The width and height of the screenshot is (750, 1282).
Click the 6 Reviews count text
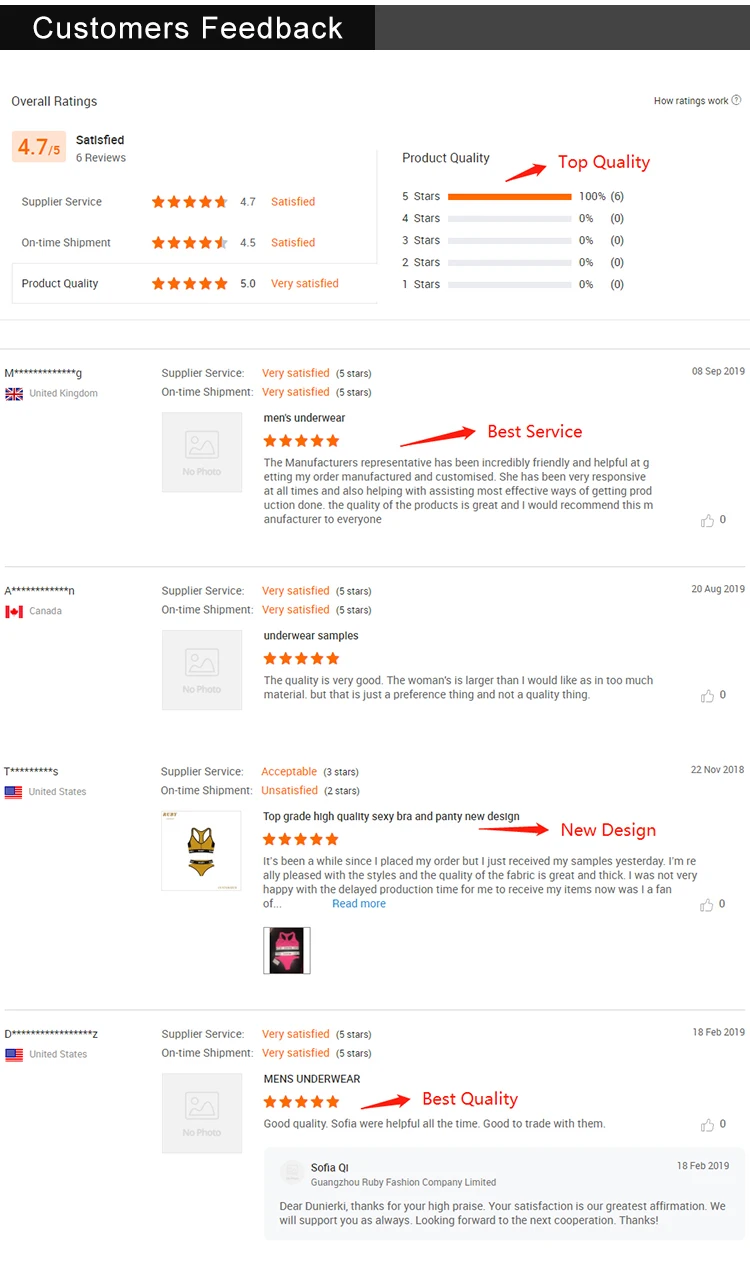coord(101,158)
